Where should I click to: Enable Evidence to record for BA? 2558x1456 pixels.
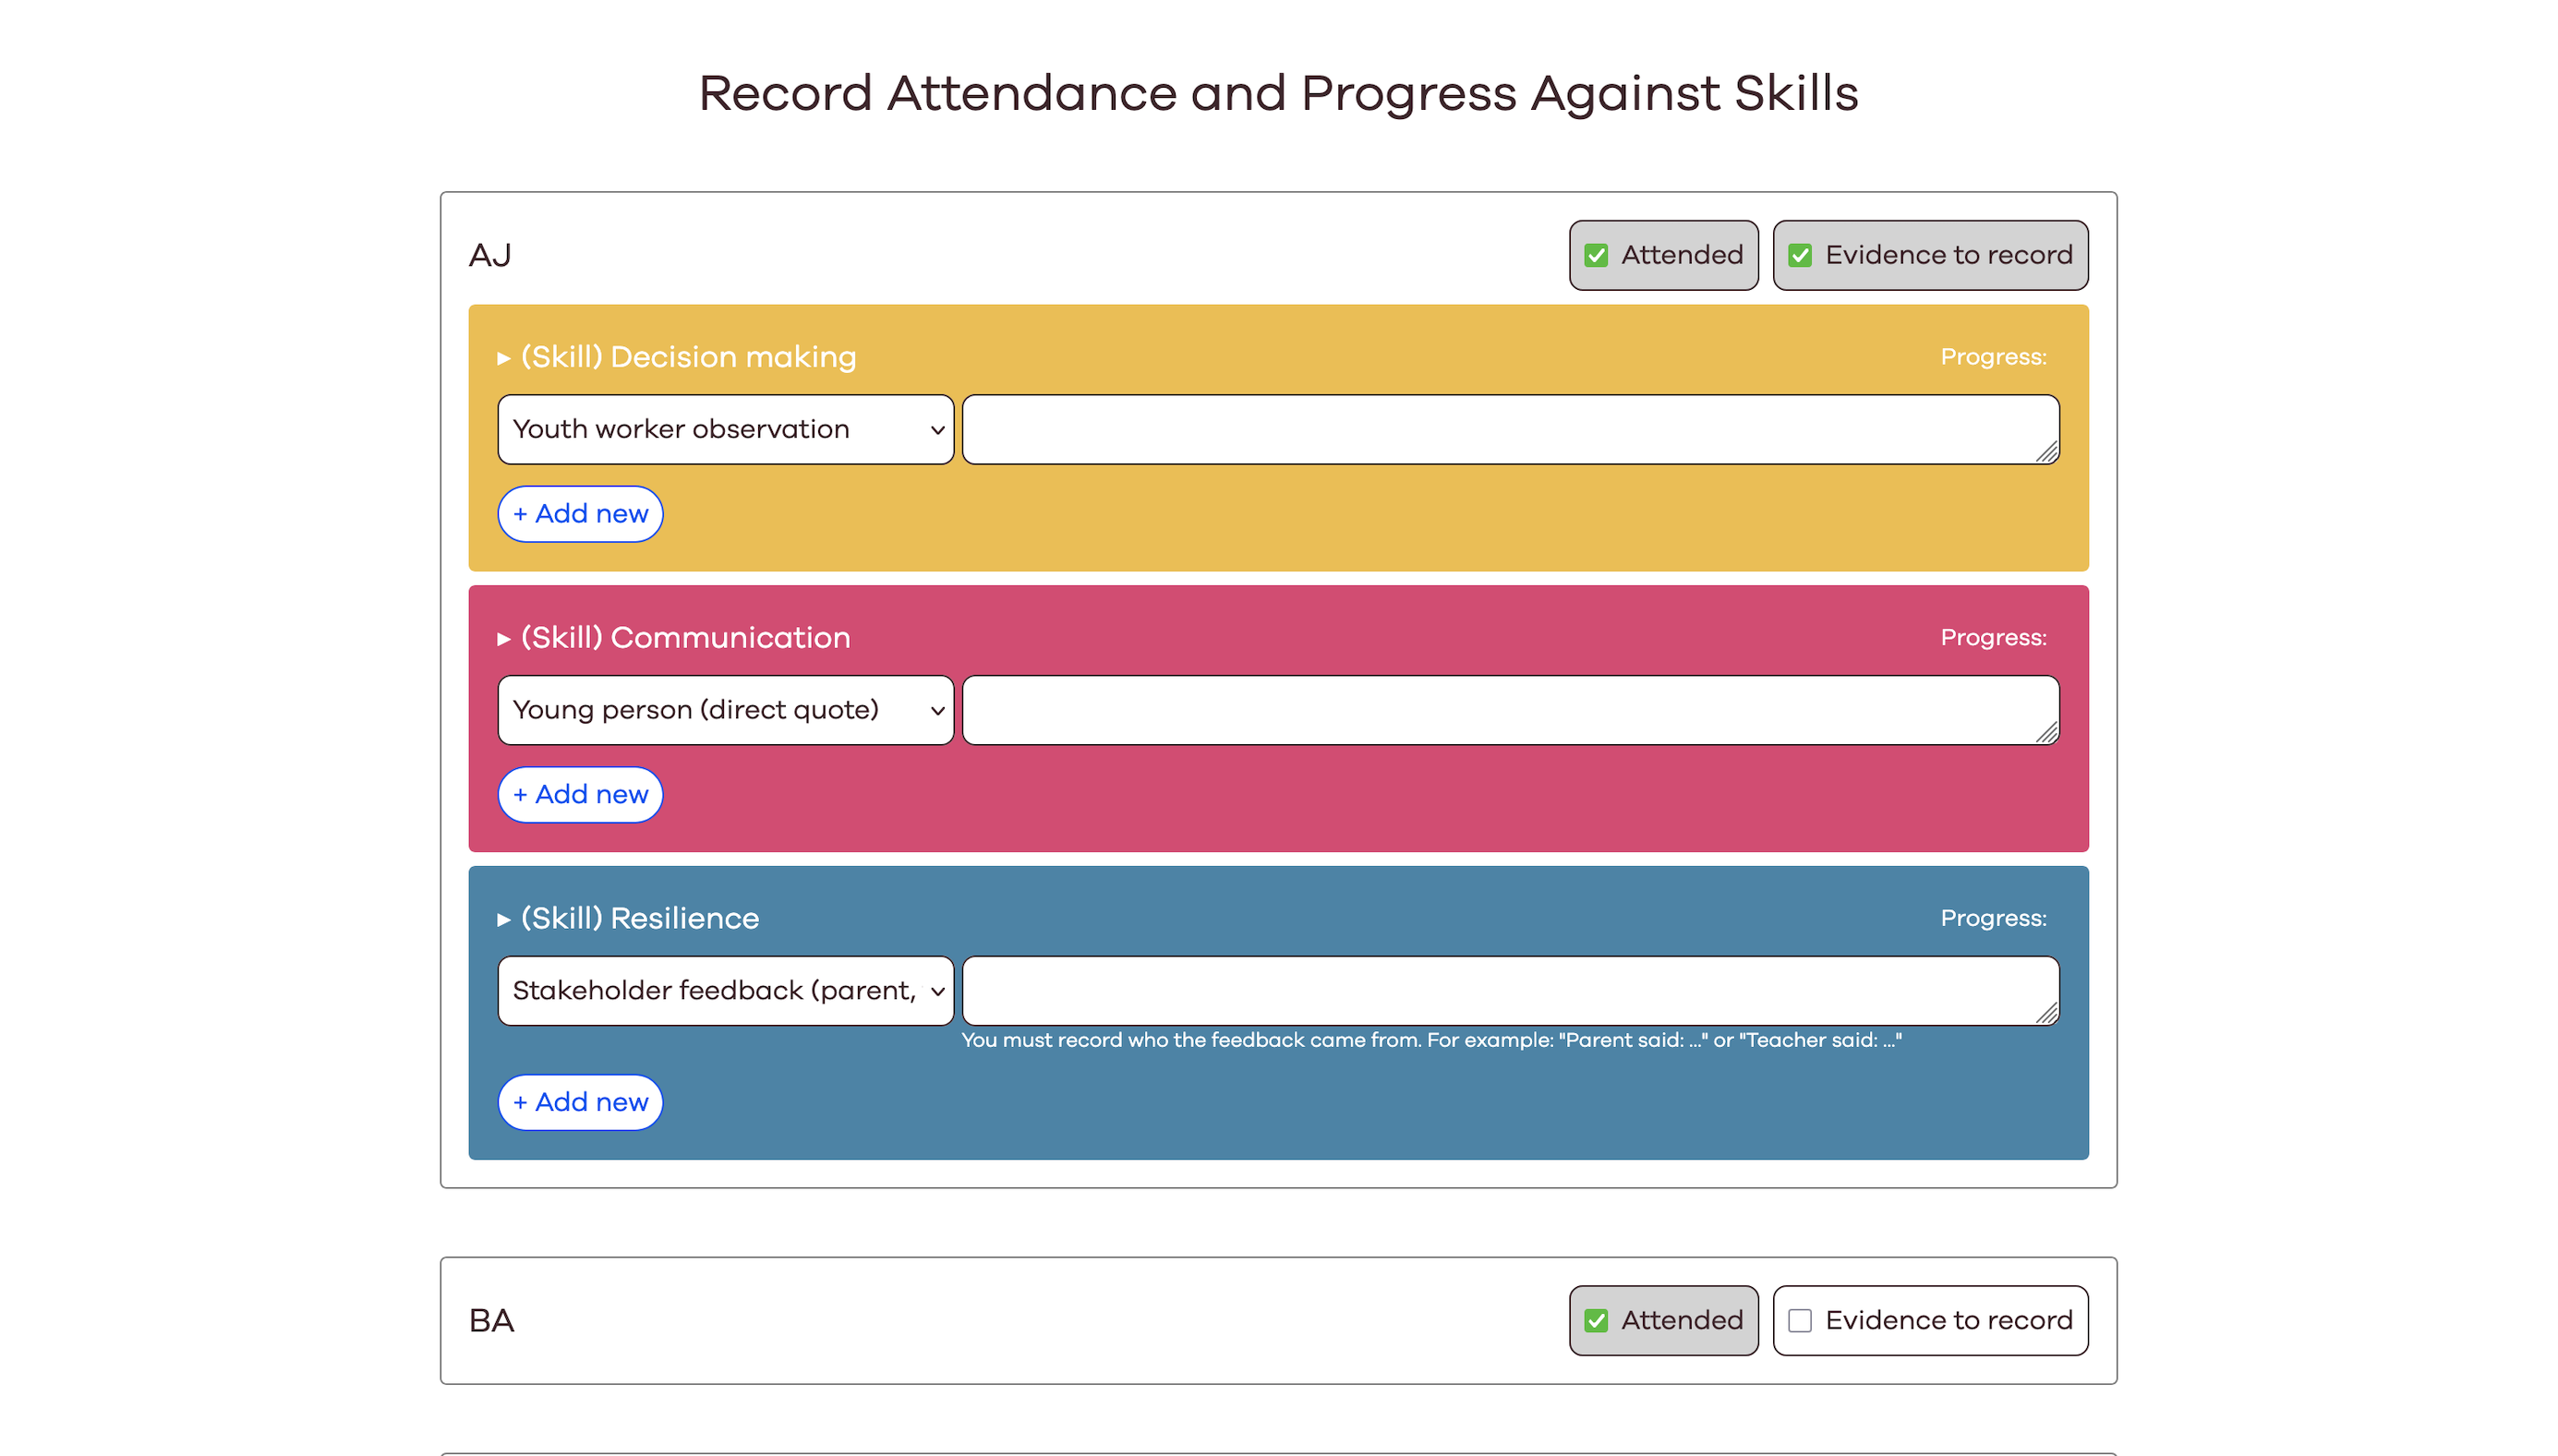(x=1800, y=1320)
